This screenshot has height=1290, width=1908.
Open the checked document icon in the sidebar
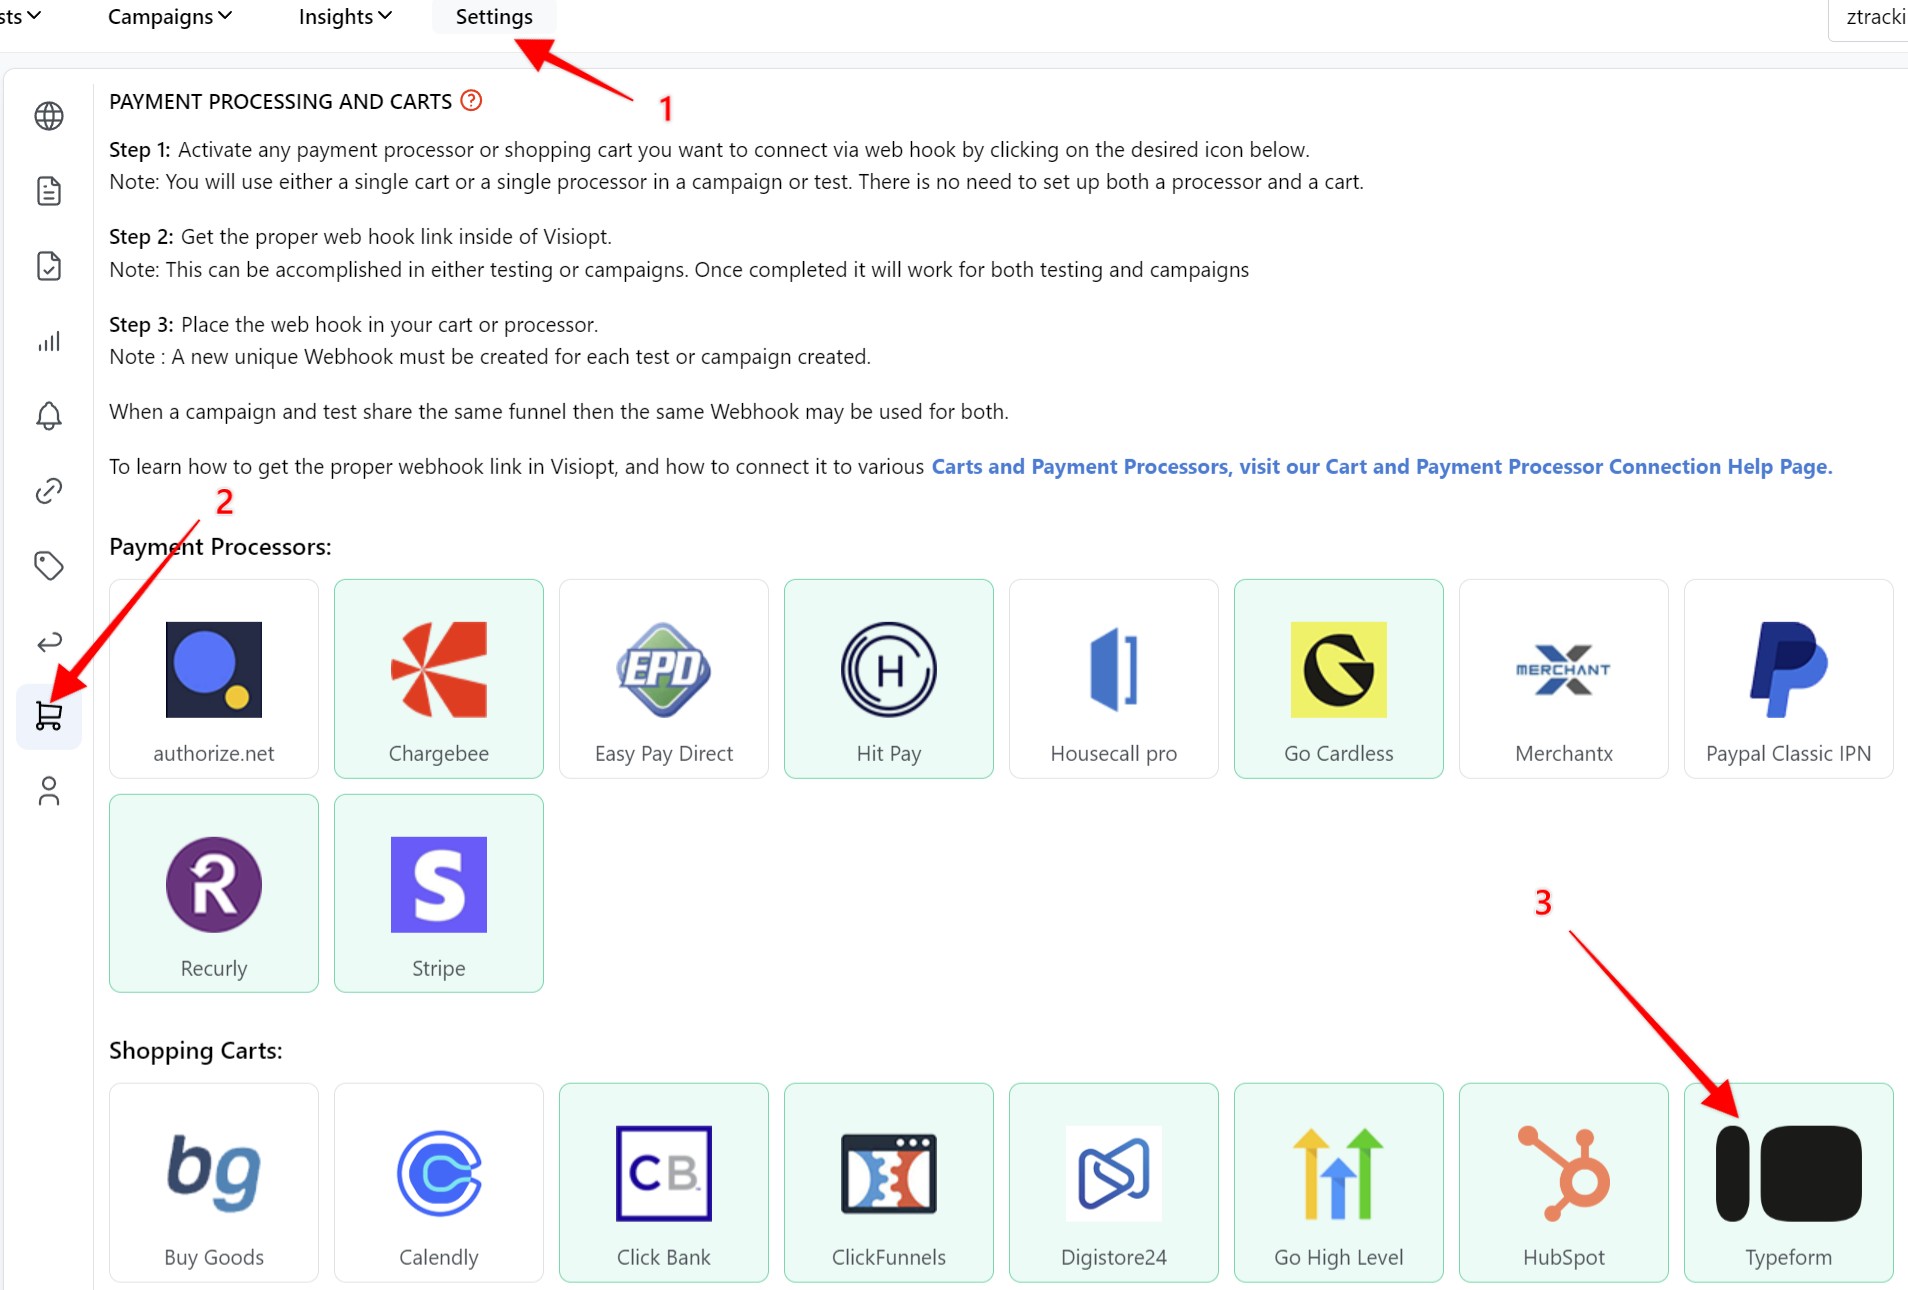(x=49, y=266)
